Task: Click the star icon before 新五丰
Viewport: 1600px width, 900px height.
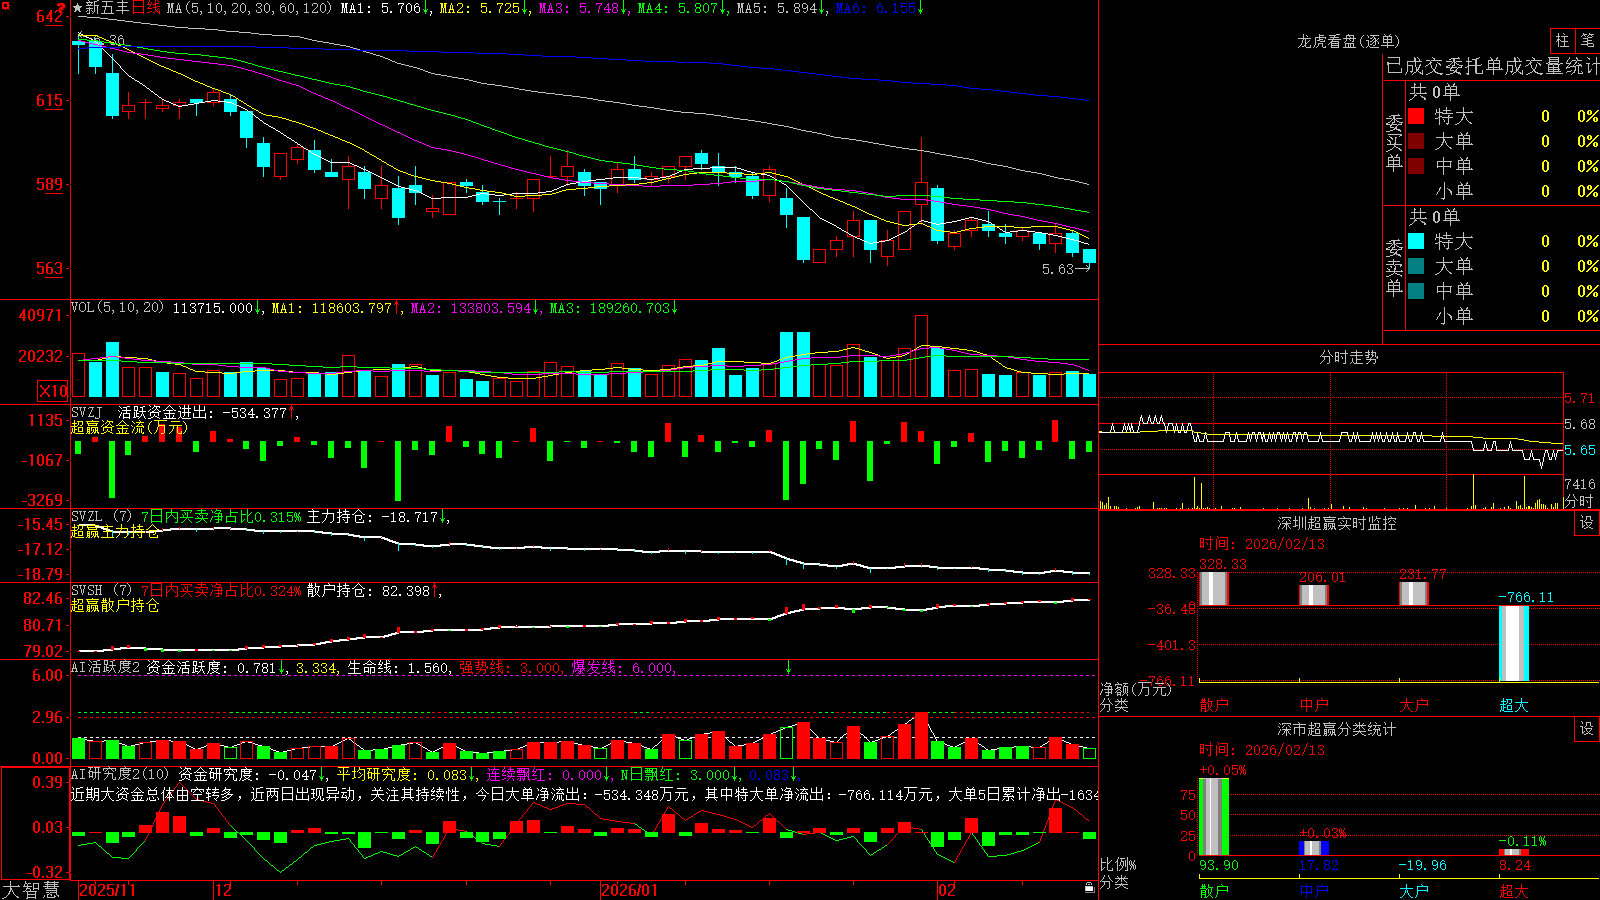Action: click(x=78, y=8)
